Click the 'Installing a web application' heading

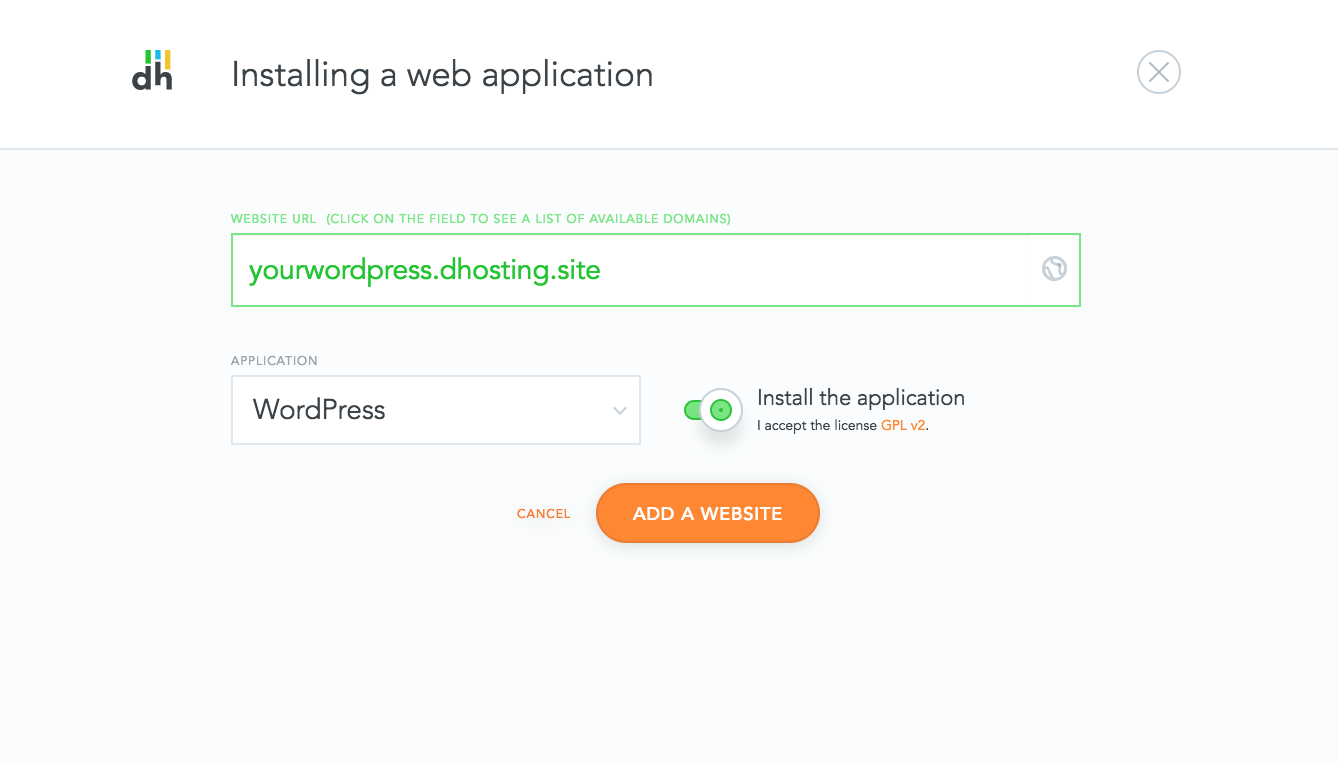pyautogui.click(x=442, y=75)
